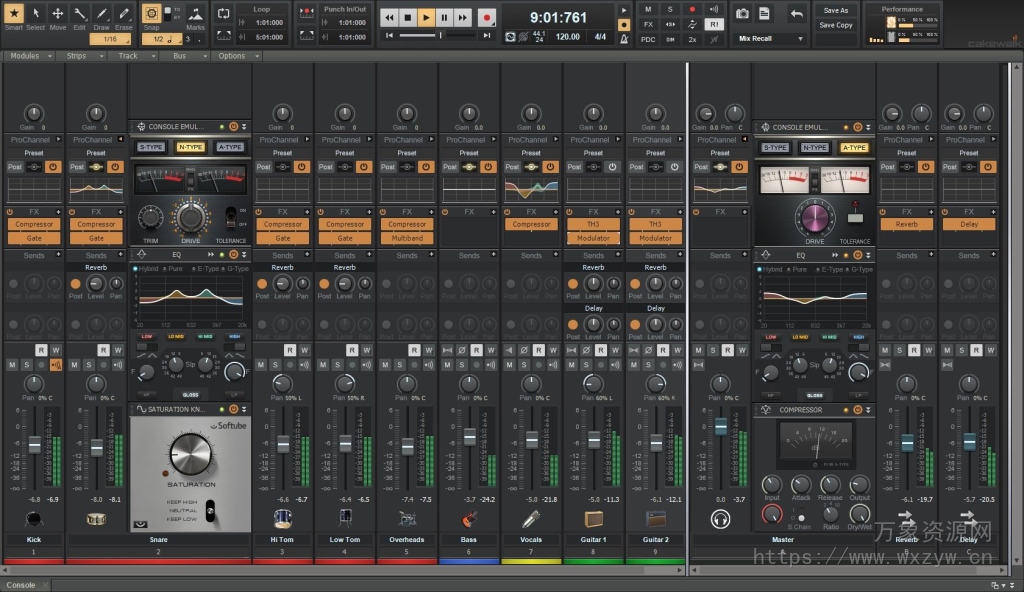This screenshot has height=592, width=1024.
Task: Select the arrow Select tool
Action: tap(35, 14)
